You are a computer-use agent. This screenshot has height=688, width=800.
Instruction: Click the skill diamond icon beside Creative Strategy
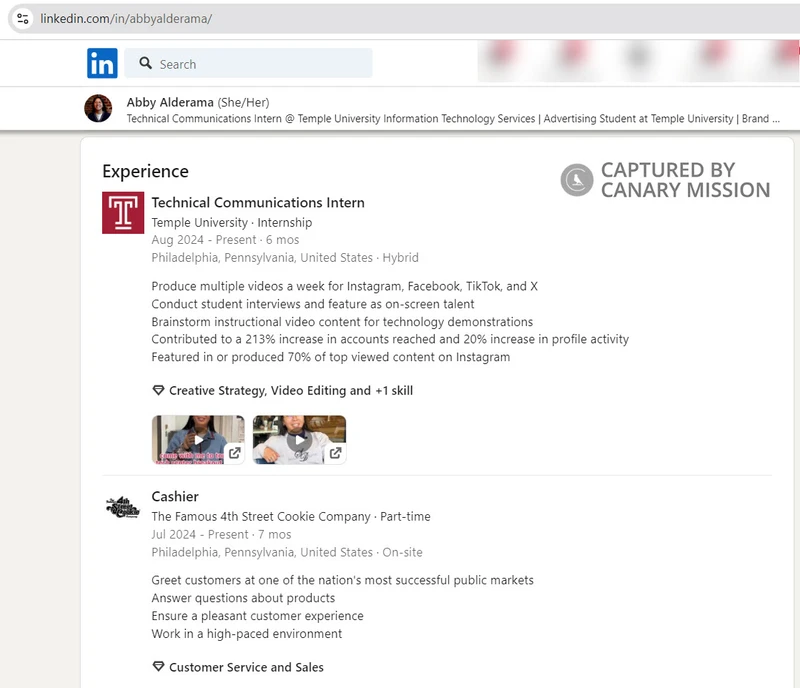[x=158, y=391]
